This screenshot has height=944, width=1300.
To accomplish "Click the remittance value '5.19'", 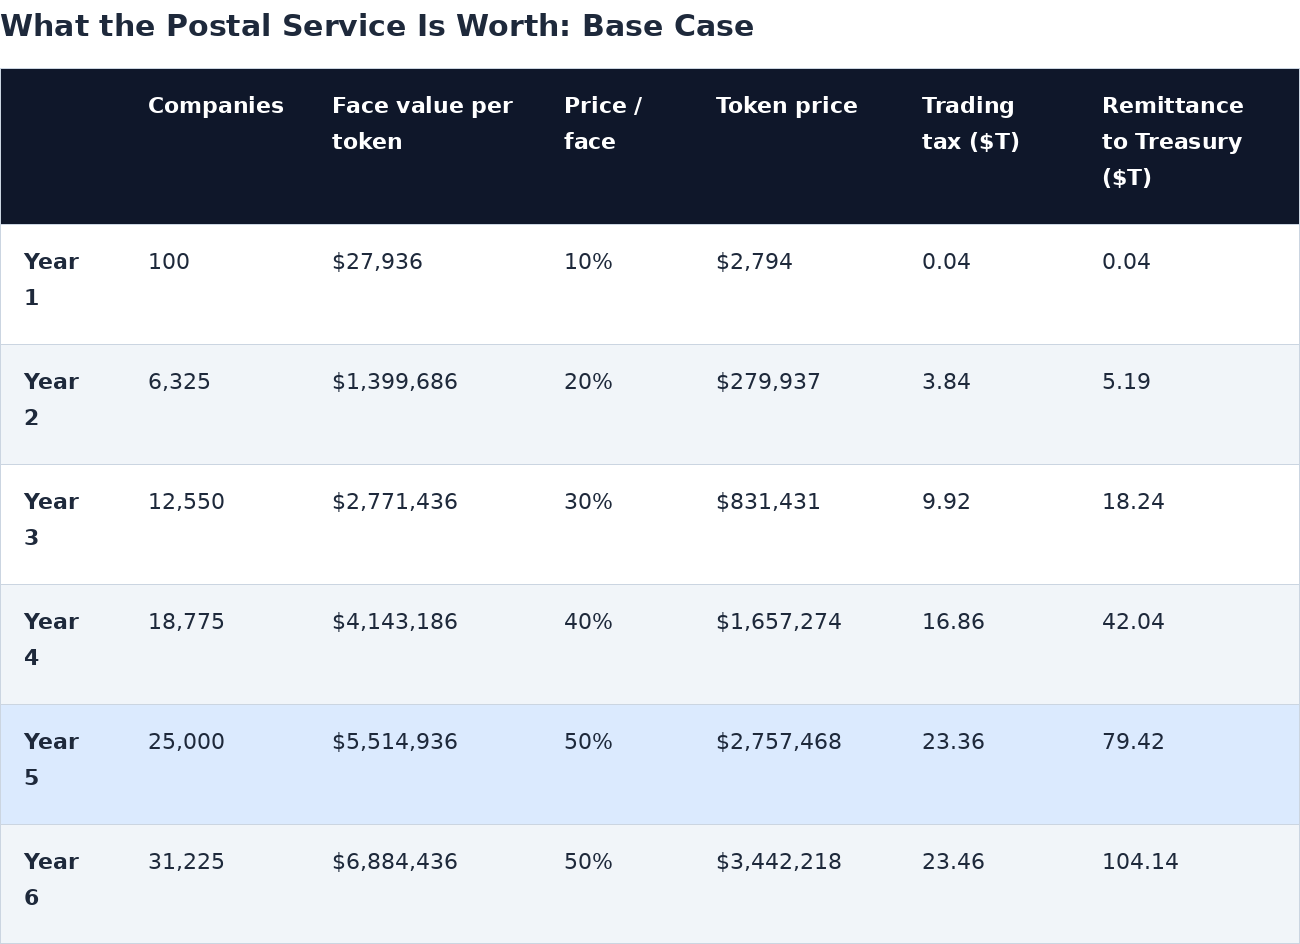I will [x=1126, y=383].
